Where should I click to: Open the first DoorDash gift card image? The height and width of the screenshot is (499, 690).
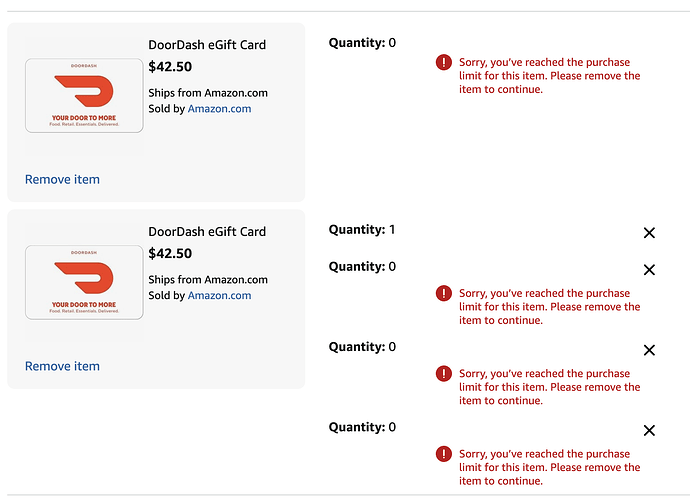tap(84, 96)
